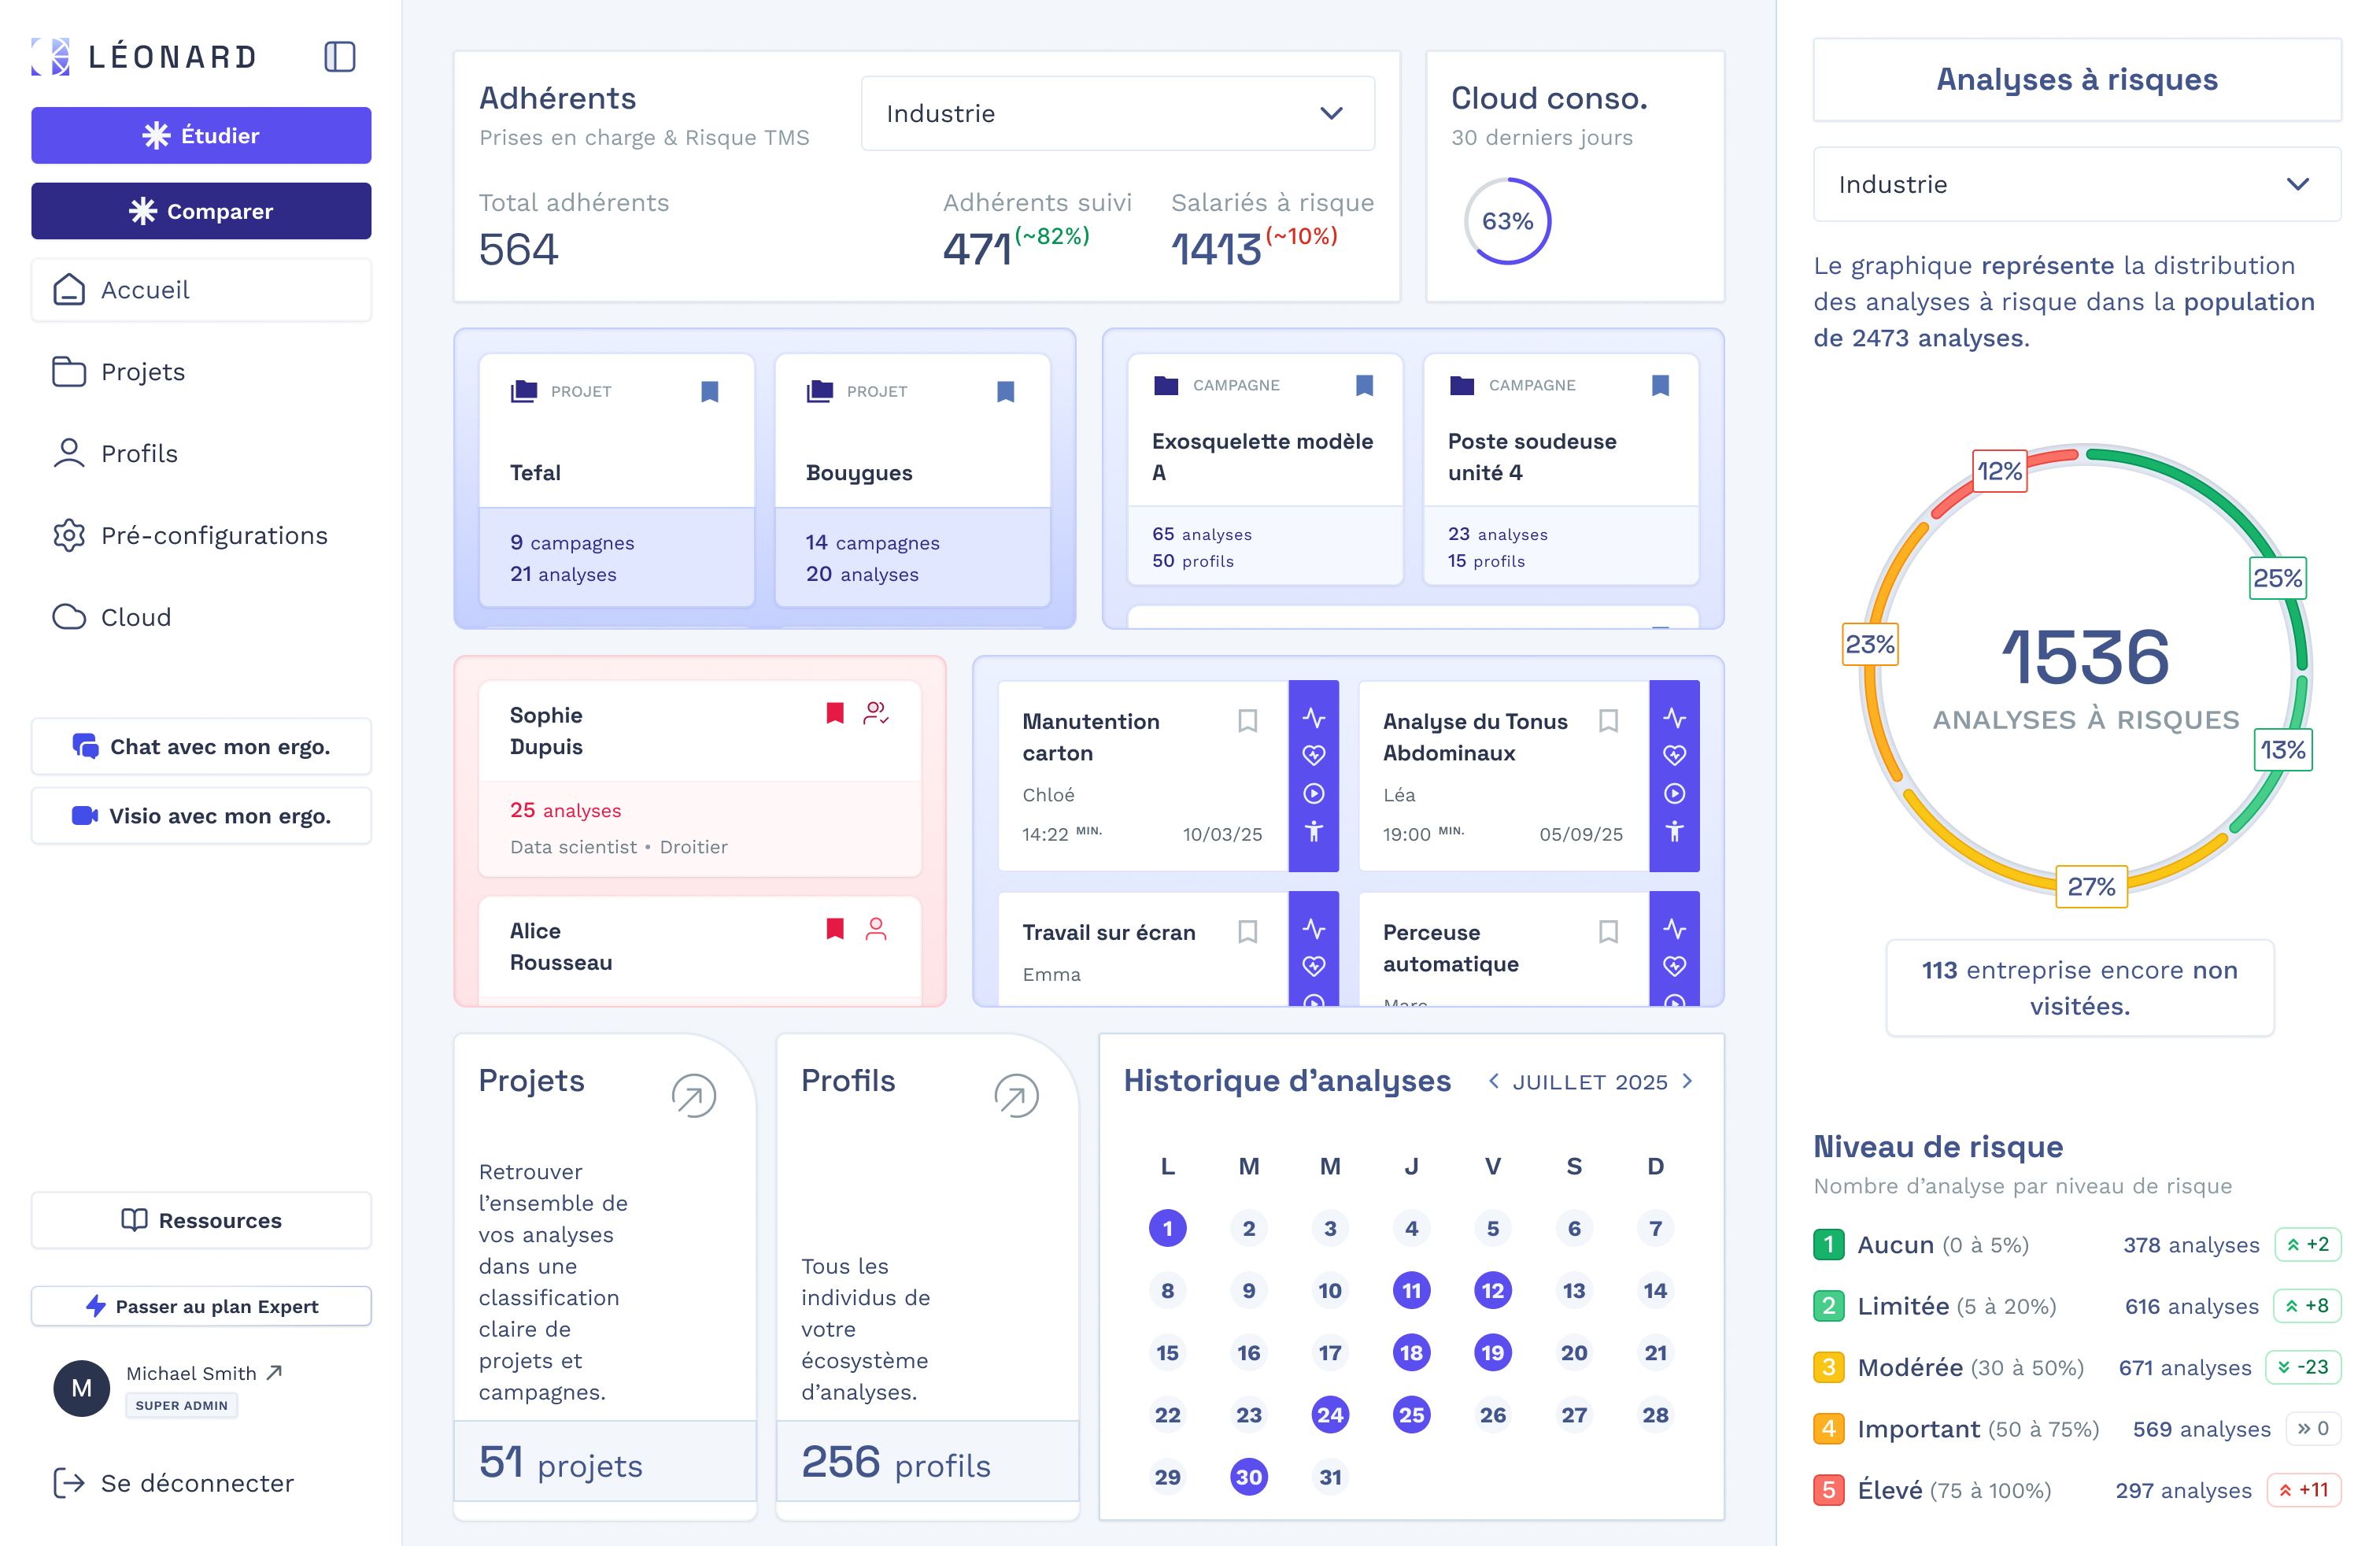Bookmark the Travail sur écran analysis

1247,932
